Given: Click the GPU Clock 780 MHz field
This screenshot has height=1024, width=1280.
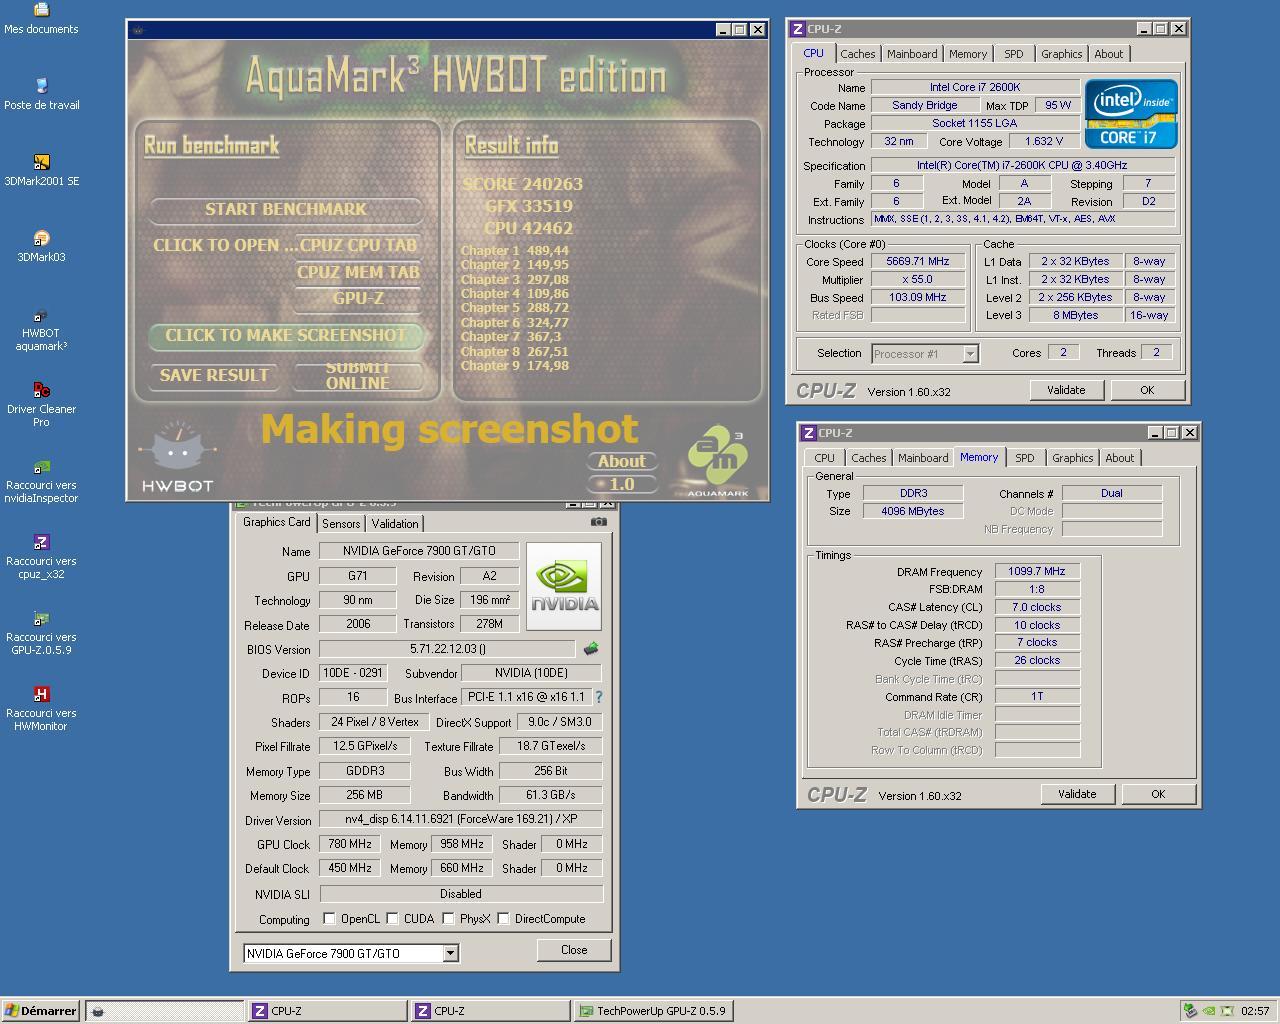Looking at the screenshot, I should pyautogui.click(x=350, y=844).
